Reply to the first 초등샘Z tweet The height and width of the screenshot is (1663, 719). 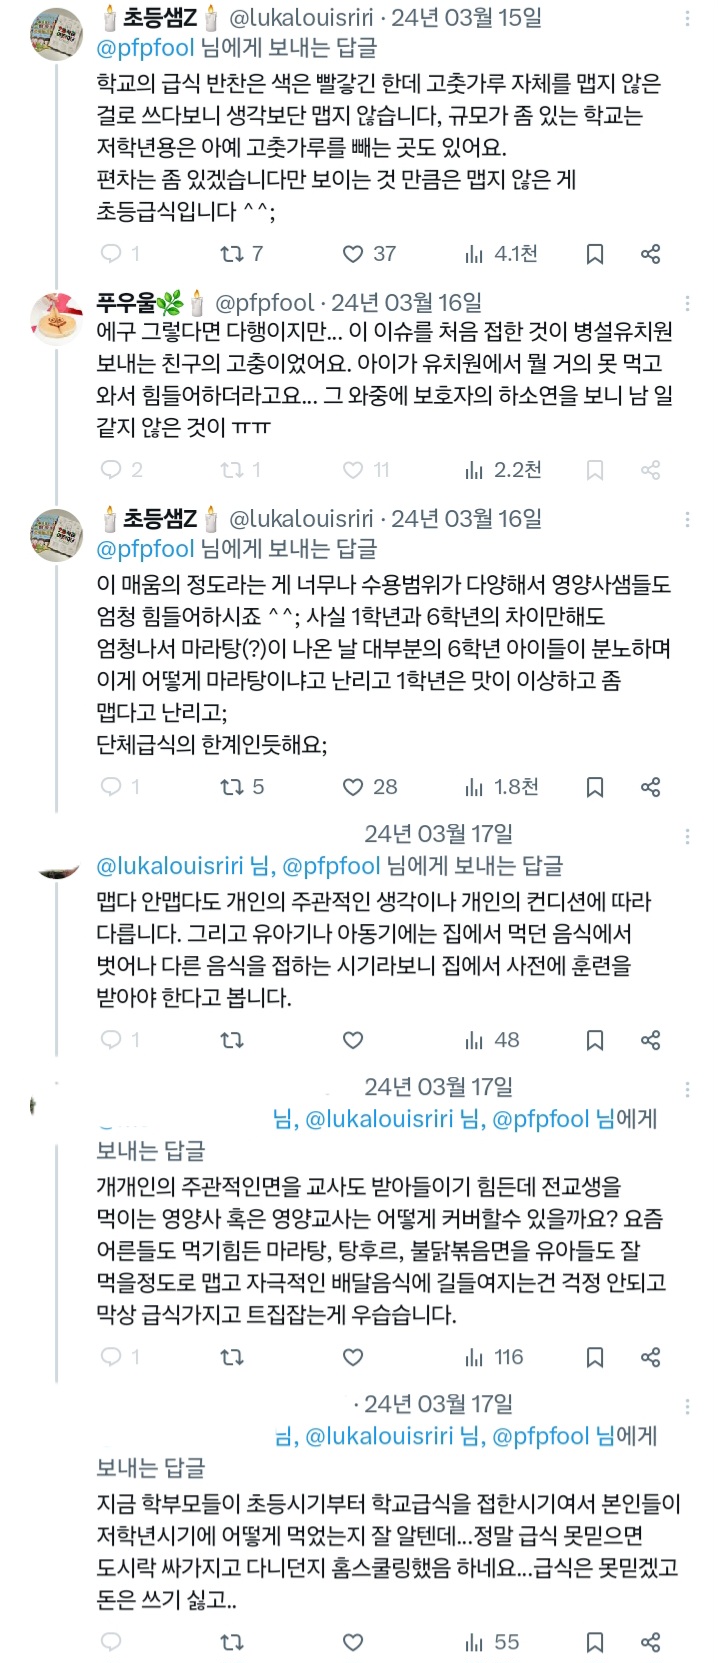(x=112, y=254)
